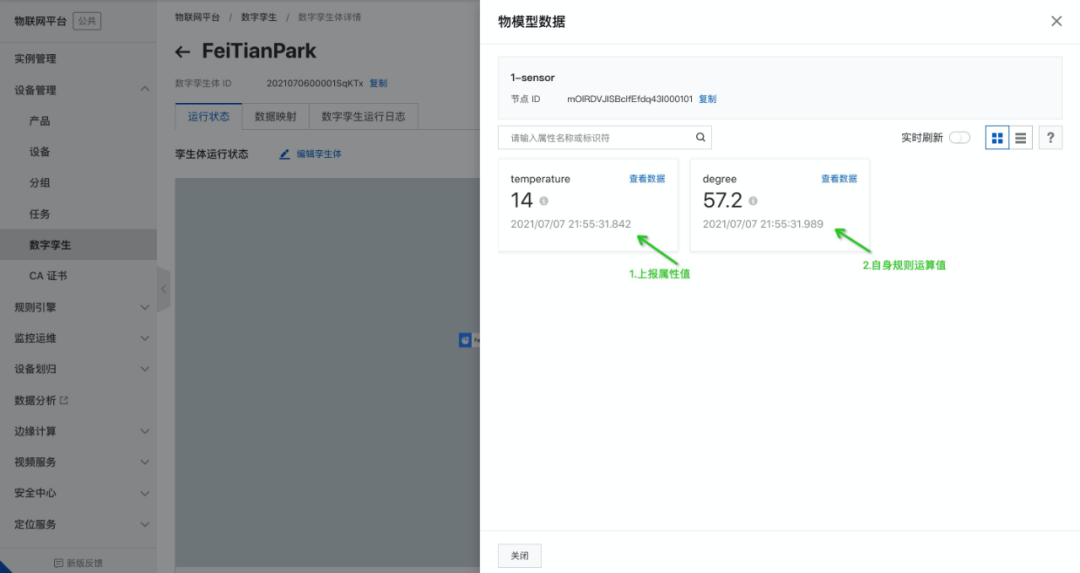Click the pencil icon for 编辑孪生体
1080x573 pixels.
coord(284,154)
